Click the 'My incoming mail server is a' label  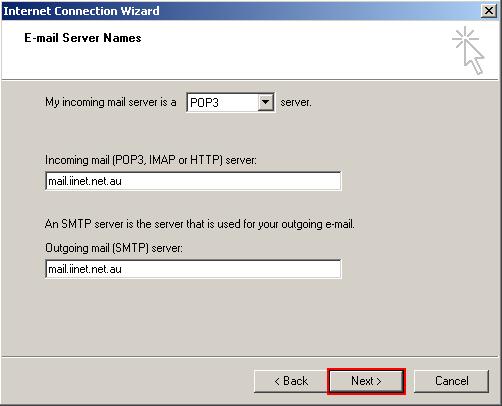pos(111,102)
